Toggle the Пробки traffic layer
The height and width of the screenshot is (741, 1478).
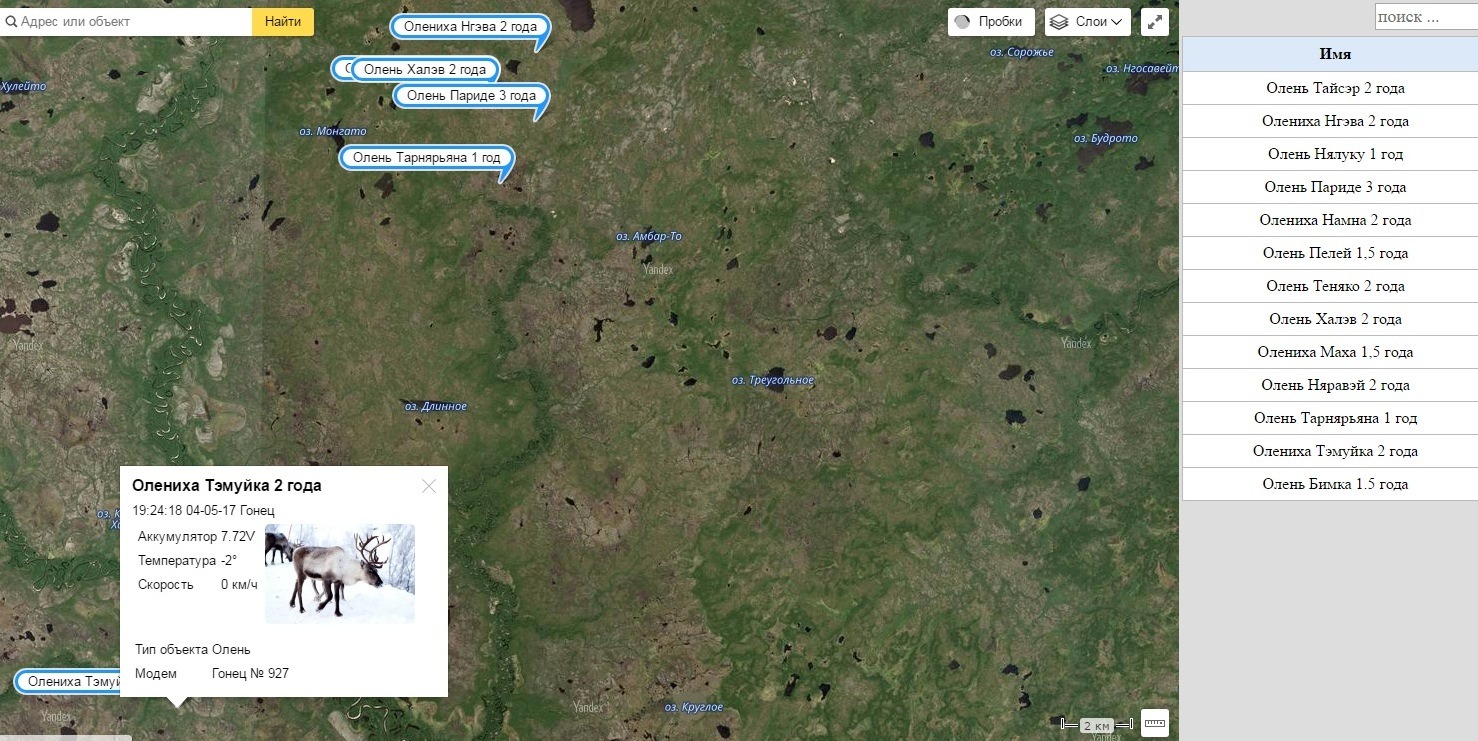pyautogui.click(x=991, y=22)
